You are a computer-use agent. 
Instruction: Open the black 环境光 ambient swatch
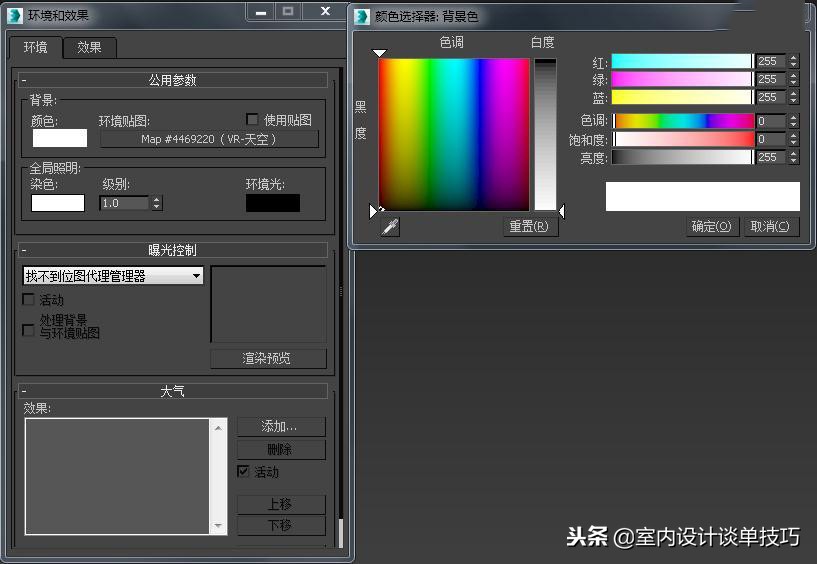(273, 203)
